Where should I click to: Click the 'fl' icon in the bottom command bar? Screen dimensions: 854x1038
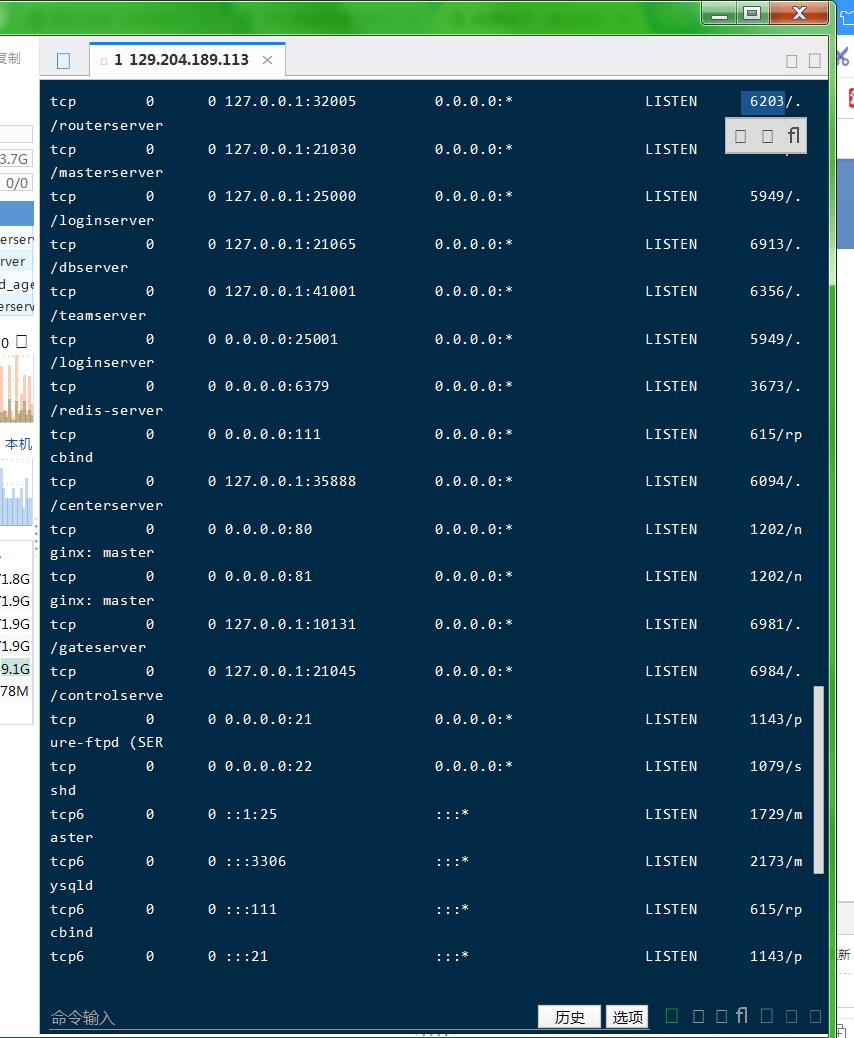tap(742, 1016)
